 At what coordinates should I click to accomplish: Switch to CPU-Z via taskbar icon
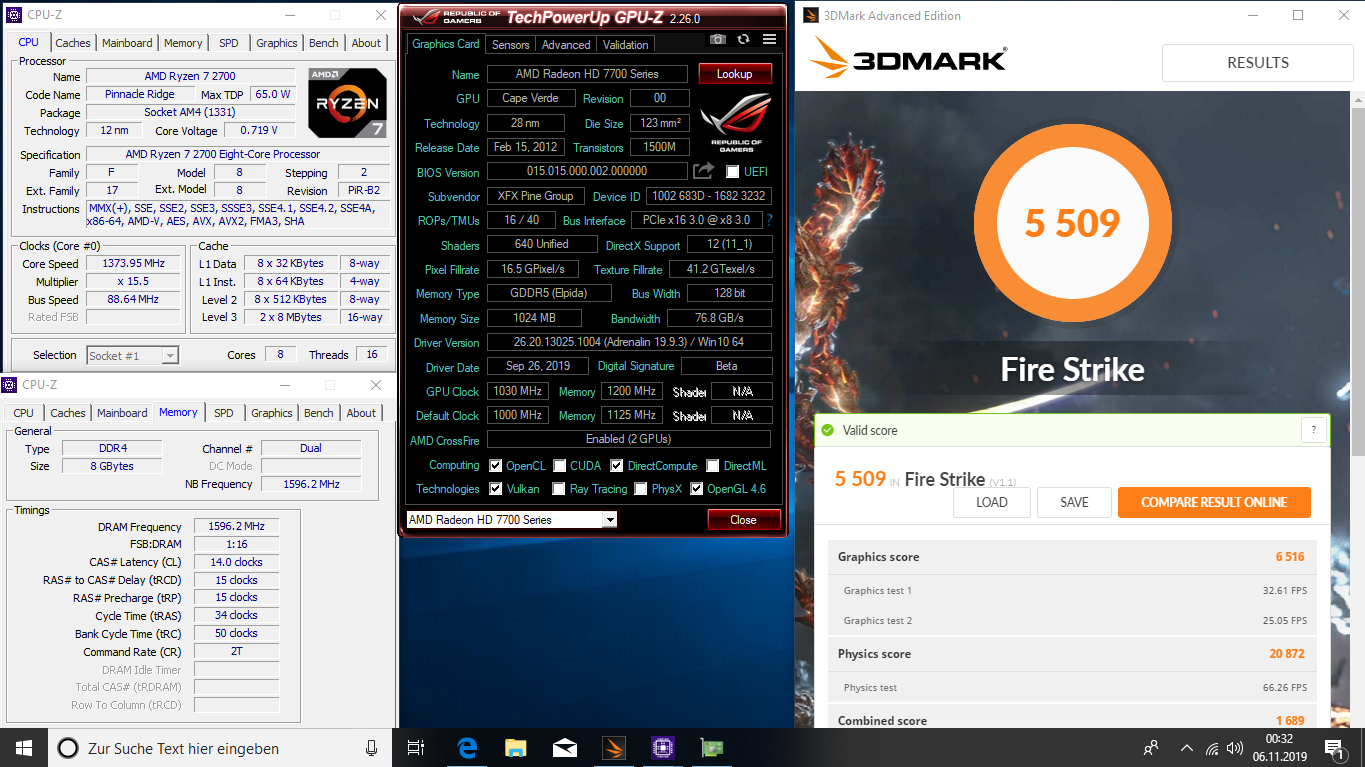662,747
